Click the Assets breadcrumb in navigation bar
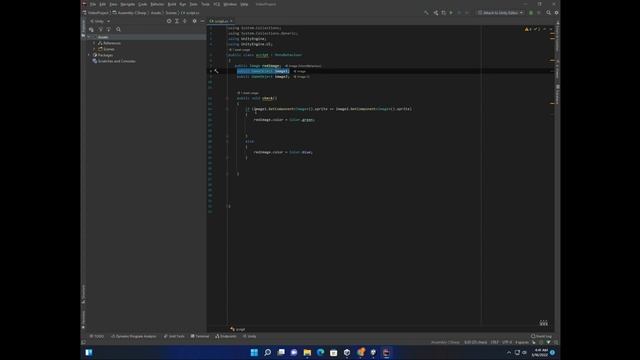640x360 pixels. [x=156, y=13]
